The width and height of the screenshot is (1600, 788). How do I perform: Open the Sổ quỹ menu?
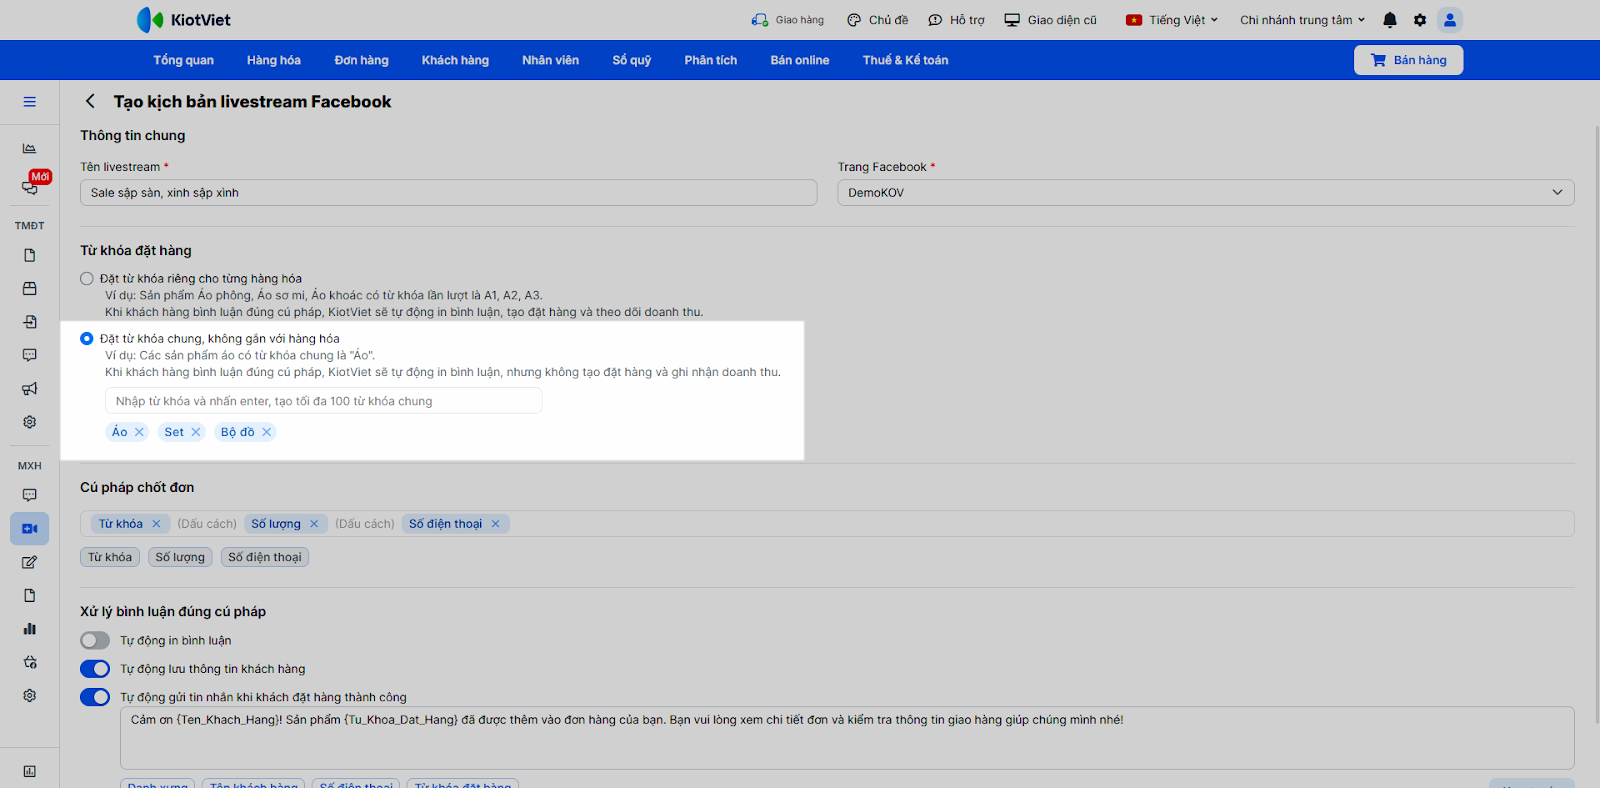tap(632, 60)
